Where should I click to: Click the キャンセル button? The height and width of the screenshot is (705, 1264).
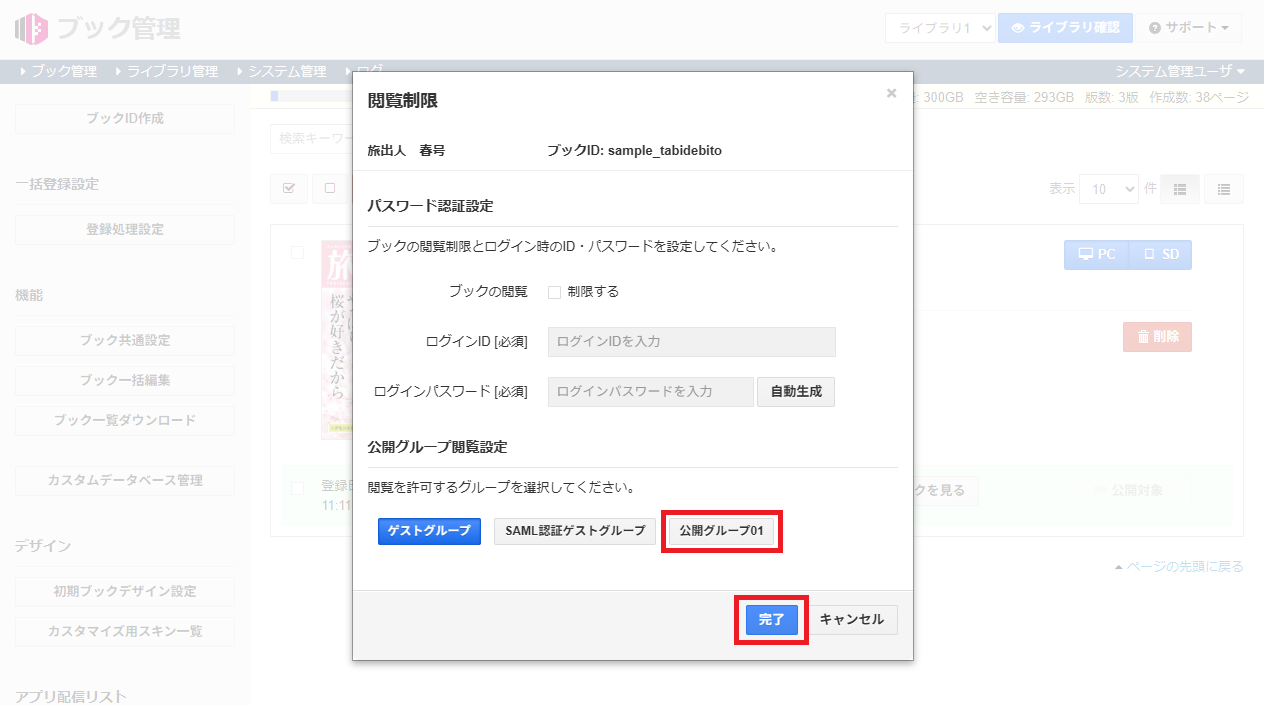coord(852,620)
